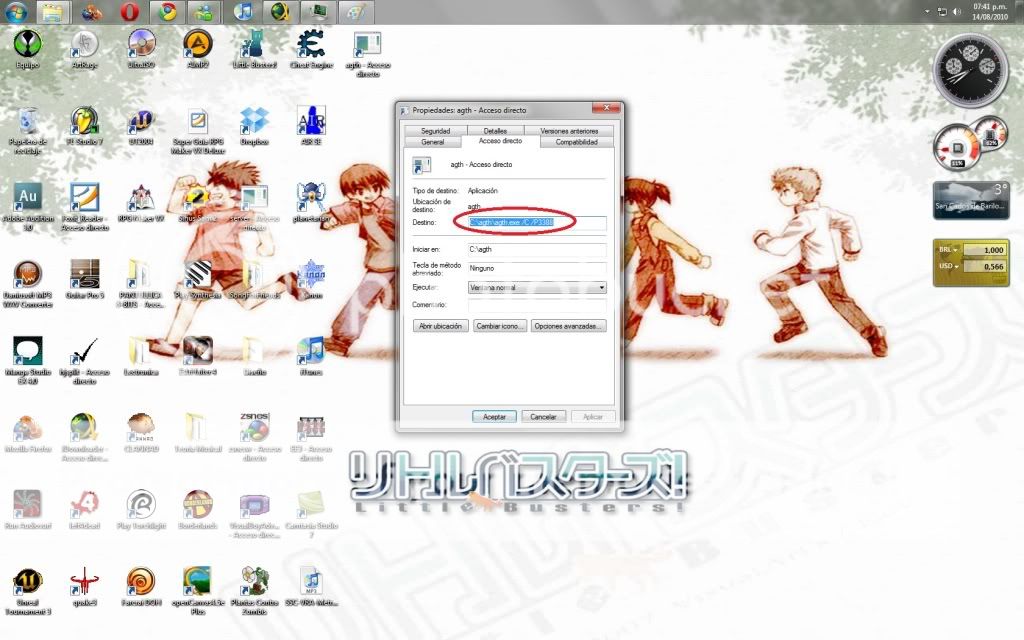Confirm with the Aceptar button
Image resolution: width=1024 pixels, height=640 pixels.
click(x=494, y=417)
